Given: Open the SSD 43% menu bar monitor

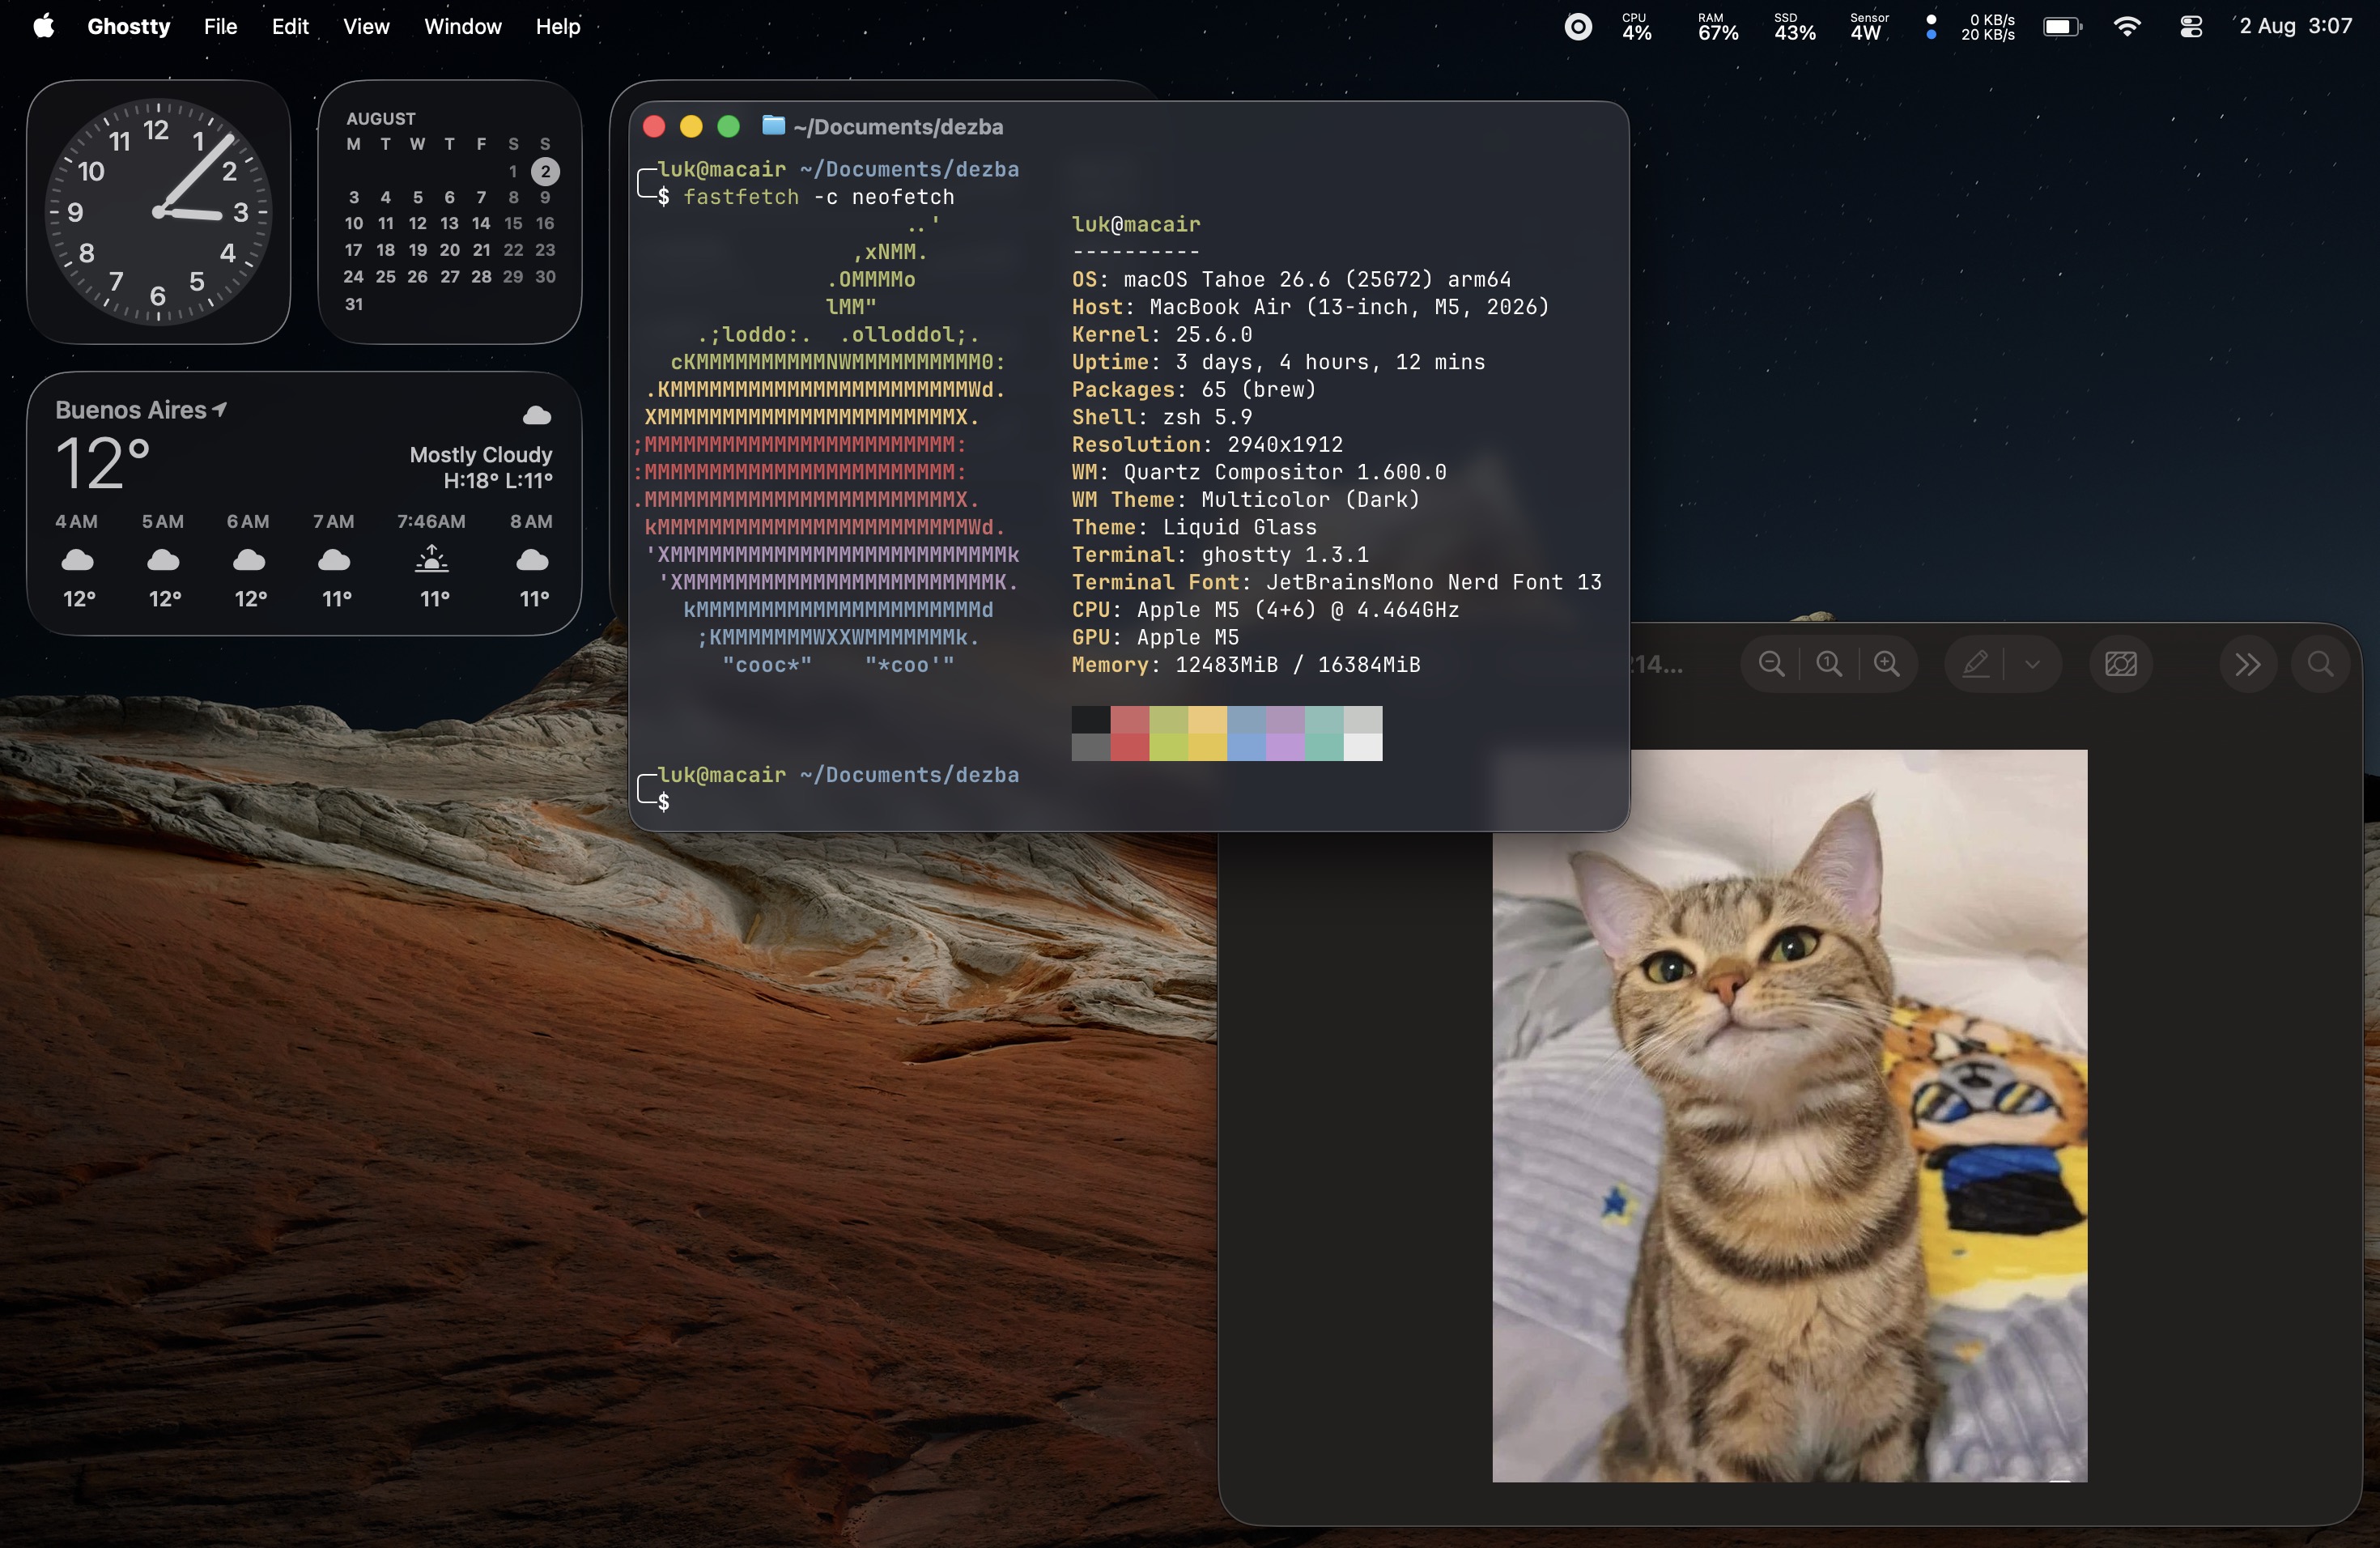Looking at the screenshot, I should pyautogui.click(x=1794, y=27).
